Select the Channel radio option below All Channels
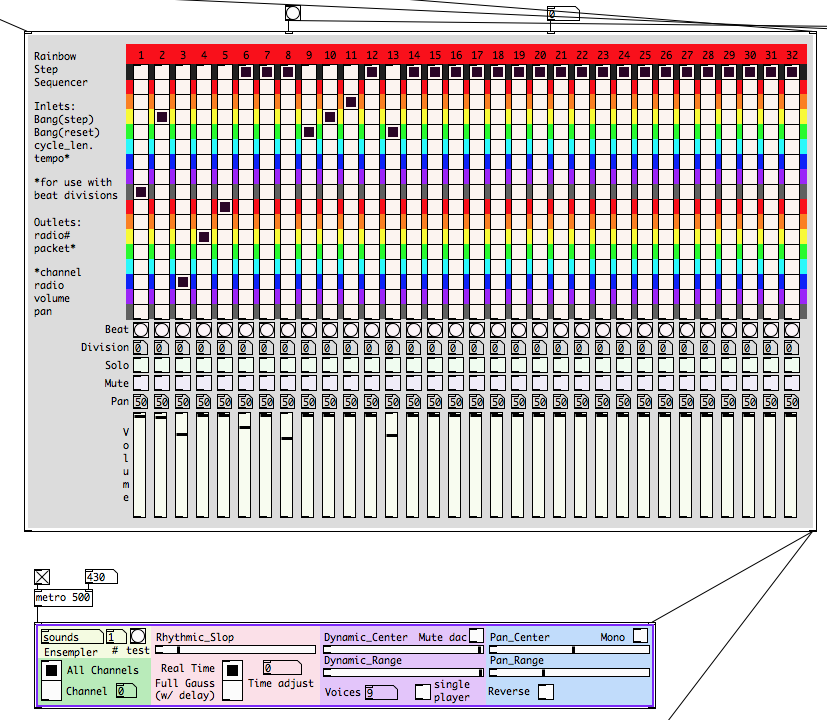The width and height of the screenshot is (827, 720). click(x=50, y=691)
